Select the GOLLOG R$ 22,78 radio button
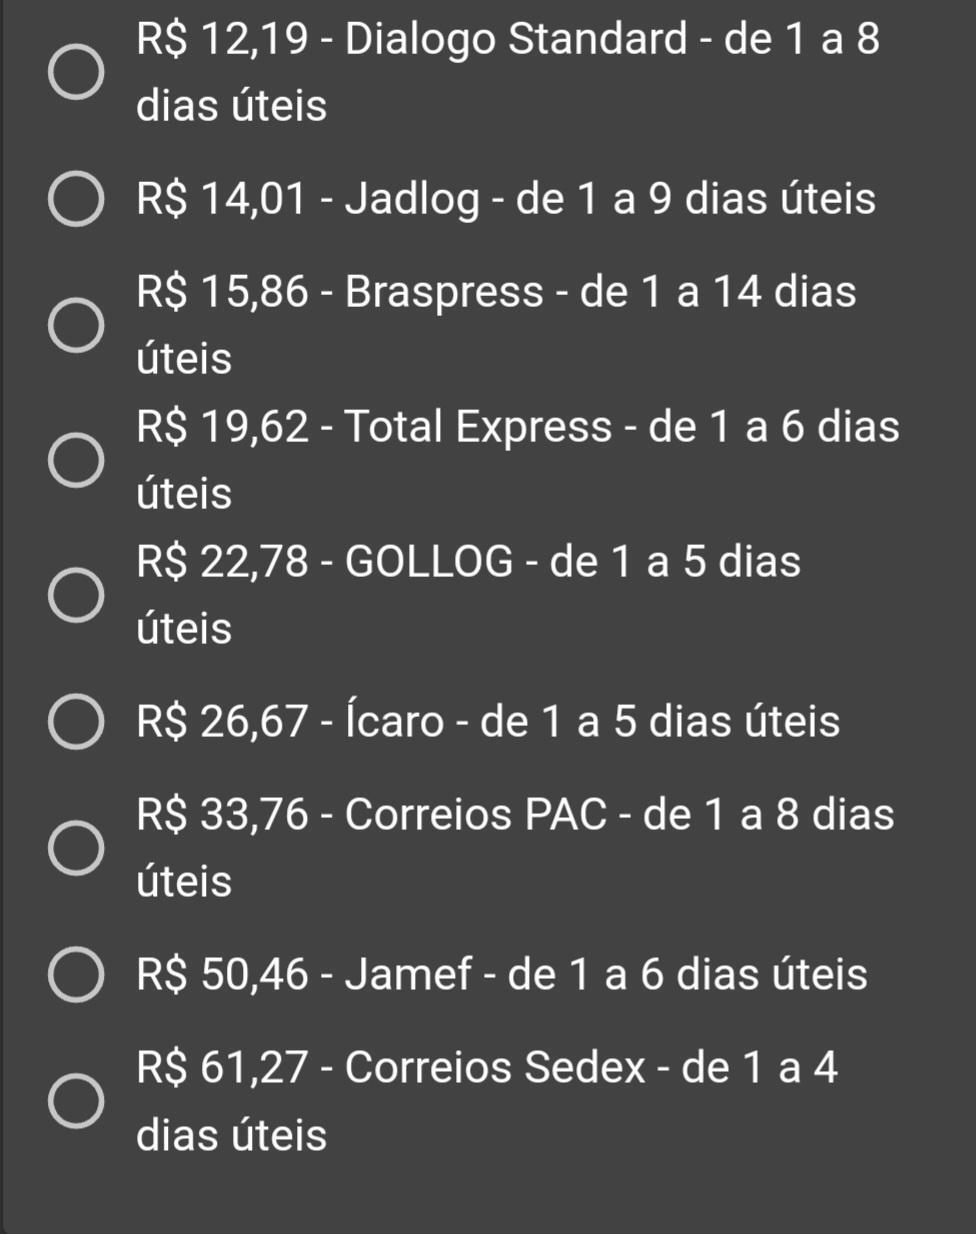 pos(76,595)
